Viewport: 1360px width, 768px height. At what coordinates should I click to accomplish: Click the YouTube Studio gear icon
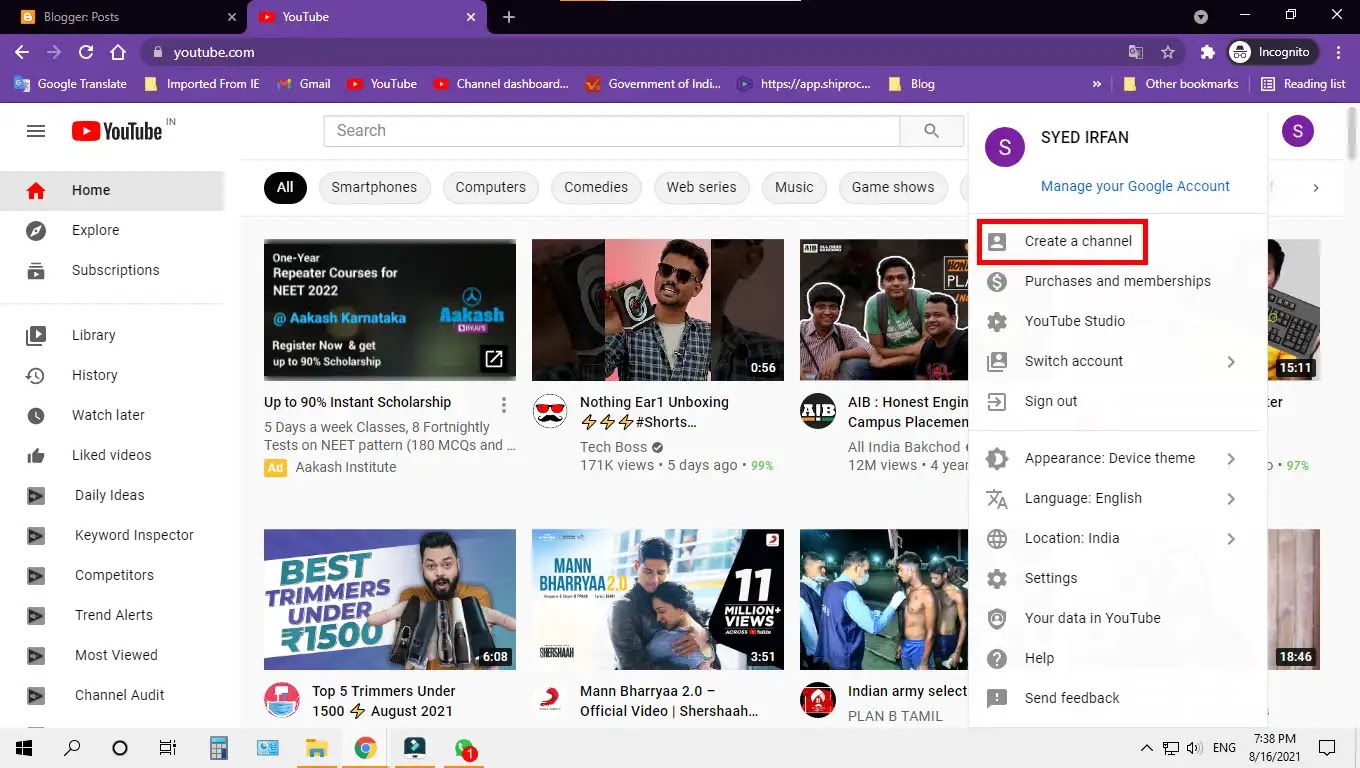pyautogui.click(x=997, y=322)
